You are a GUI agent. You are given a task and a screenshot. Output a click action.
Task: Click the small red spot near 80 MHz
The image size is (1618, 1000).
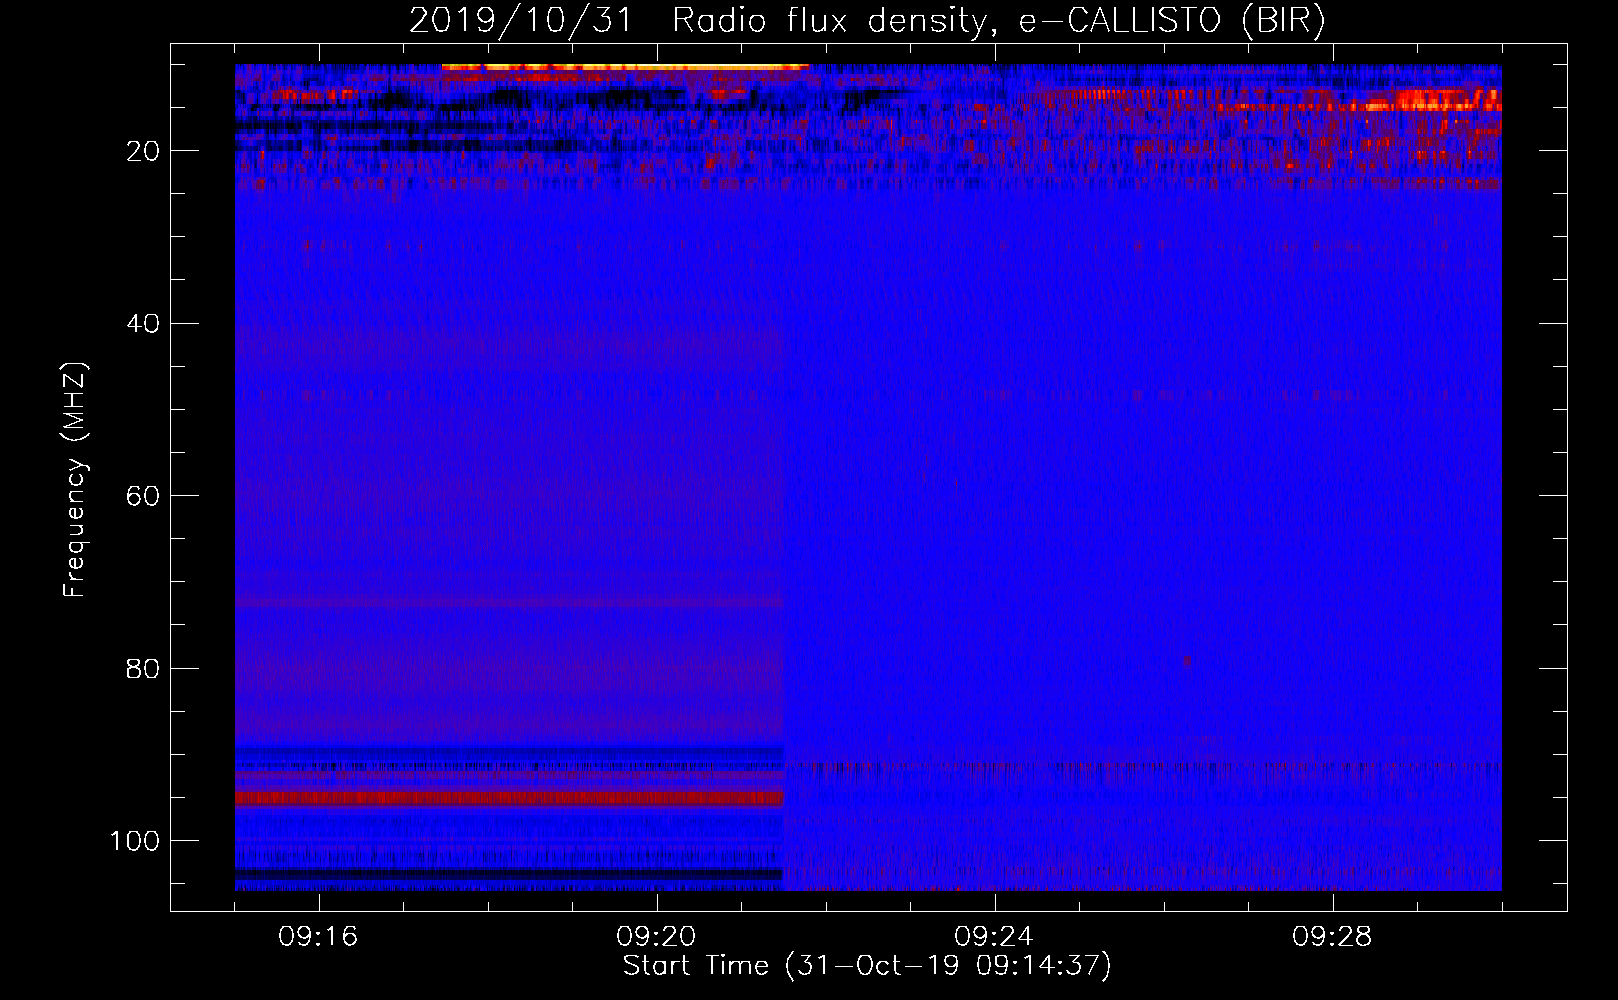pyautogui.click(x=1187, y=661)
